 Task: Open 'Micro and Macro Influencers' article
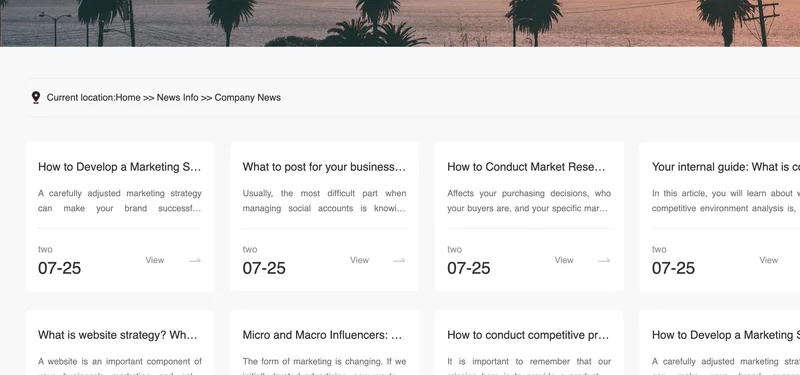[324, 335]
